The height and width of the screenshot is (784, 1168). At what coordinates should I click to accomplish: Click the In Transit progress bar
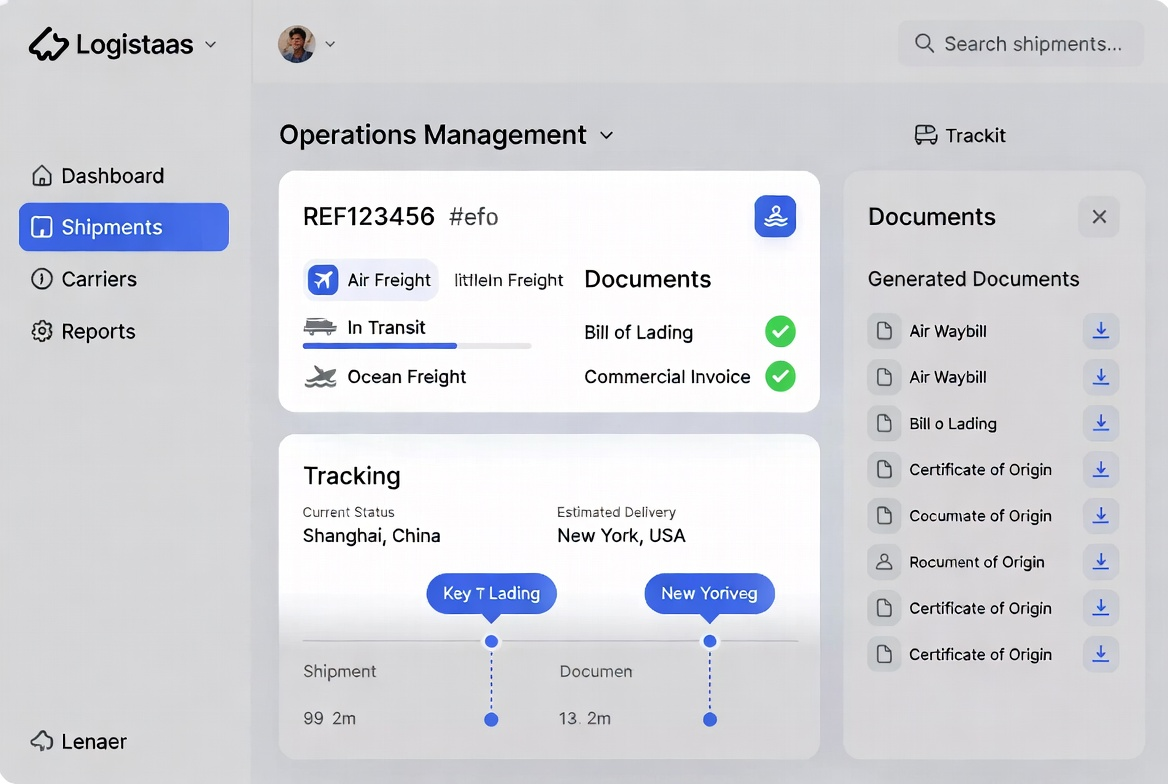[417, 346]
